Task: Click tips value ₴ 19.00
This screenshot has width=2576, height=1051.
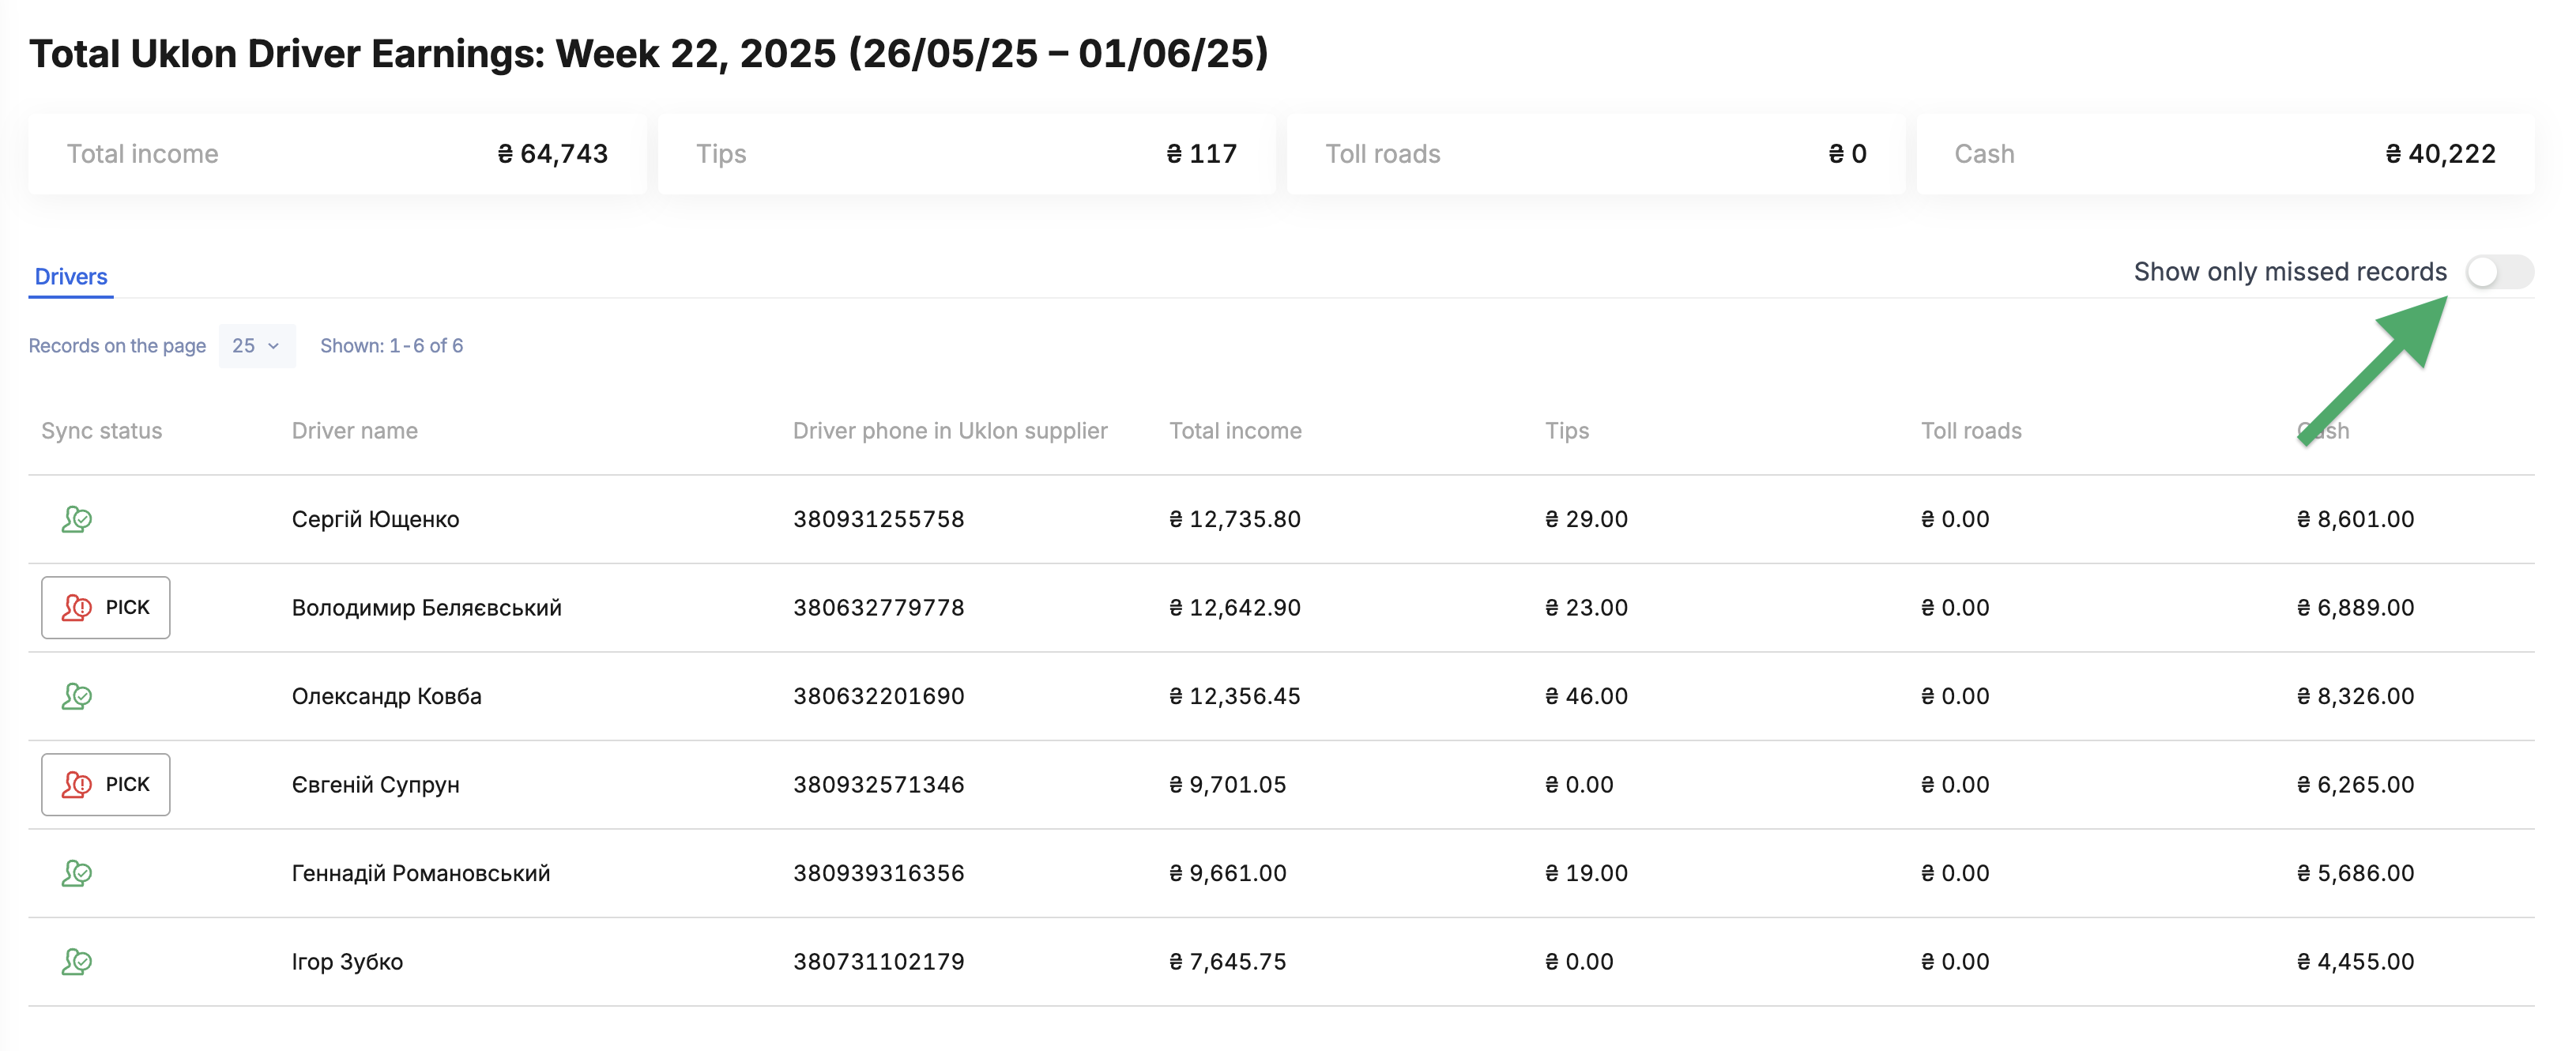Action: [x=1587, y=873]
